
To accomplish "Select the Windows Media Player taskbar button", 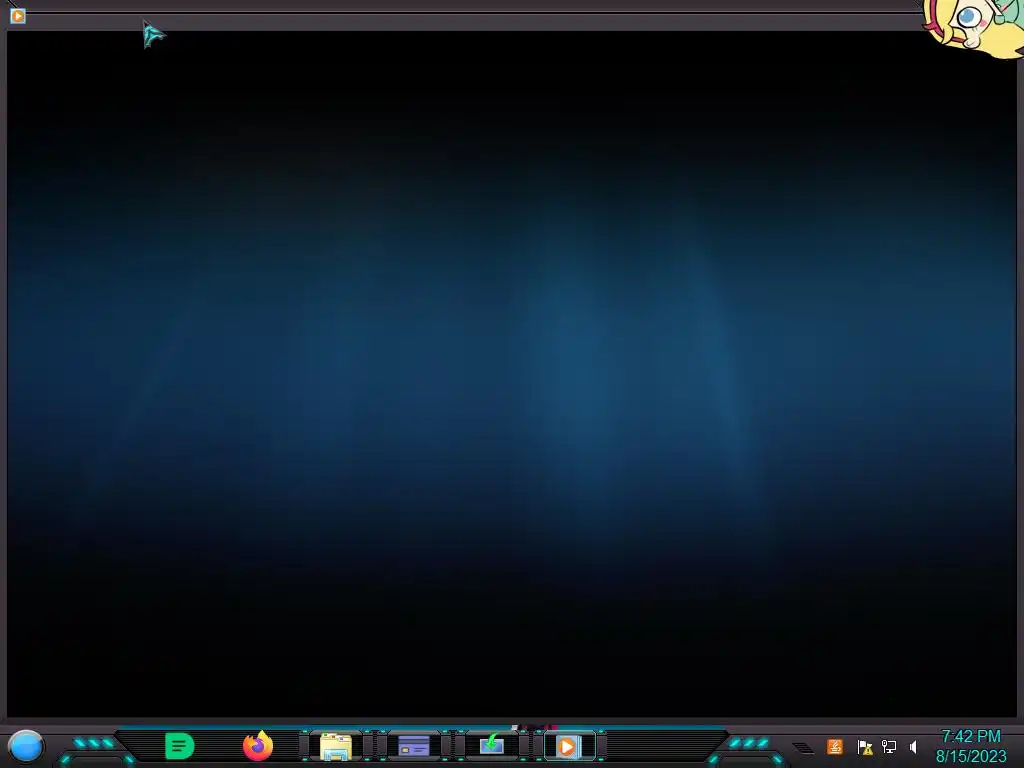I will [x=569, y=746].
